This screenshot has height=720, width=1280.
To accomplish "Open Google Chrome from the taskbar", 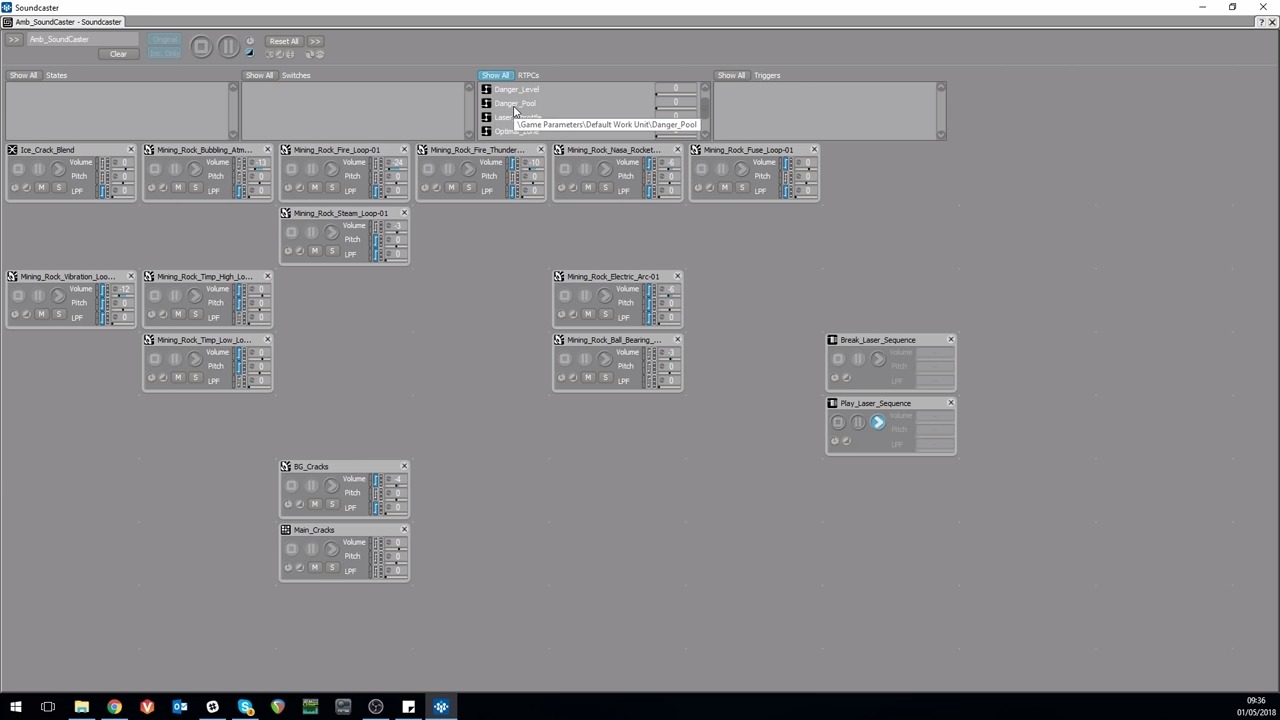I will click(114, 707).
